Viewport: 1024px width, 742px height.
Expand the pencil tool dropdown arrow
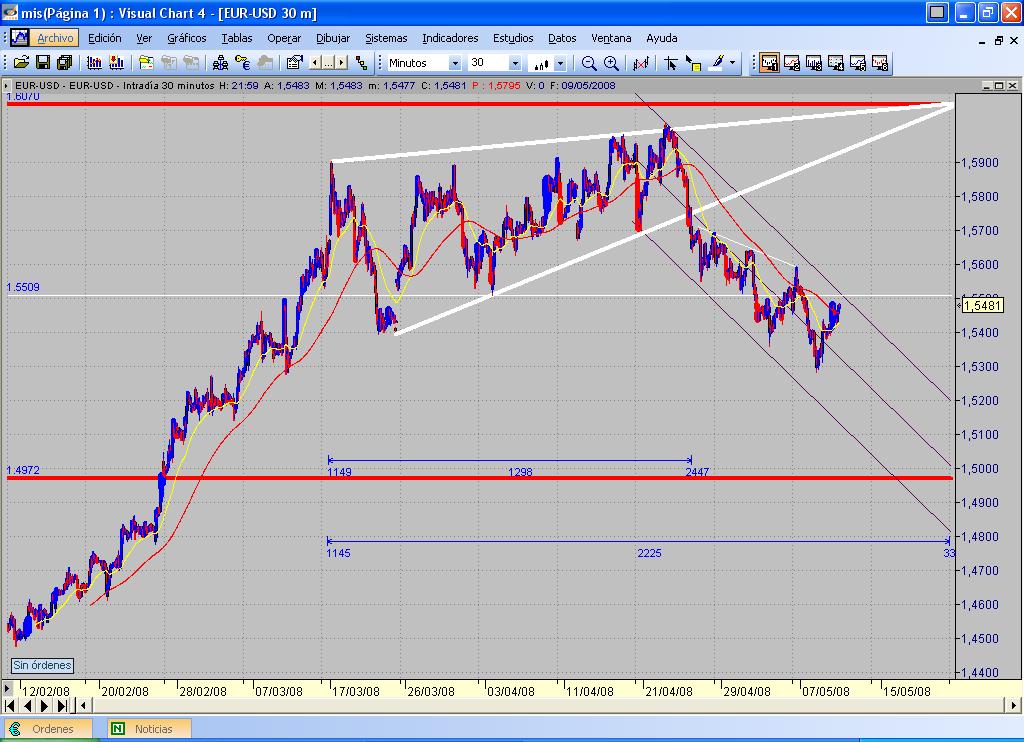[733, 63]
